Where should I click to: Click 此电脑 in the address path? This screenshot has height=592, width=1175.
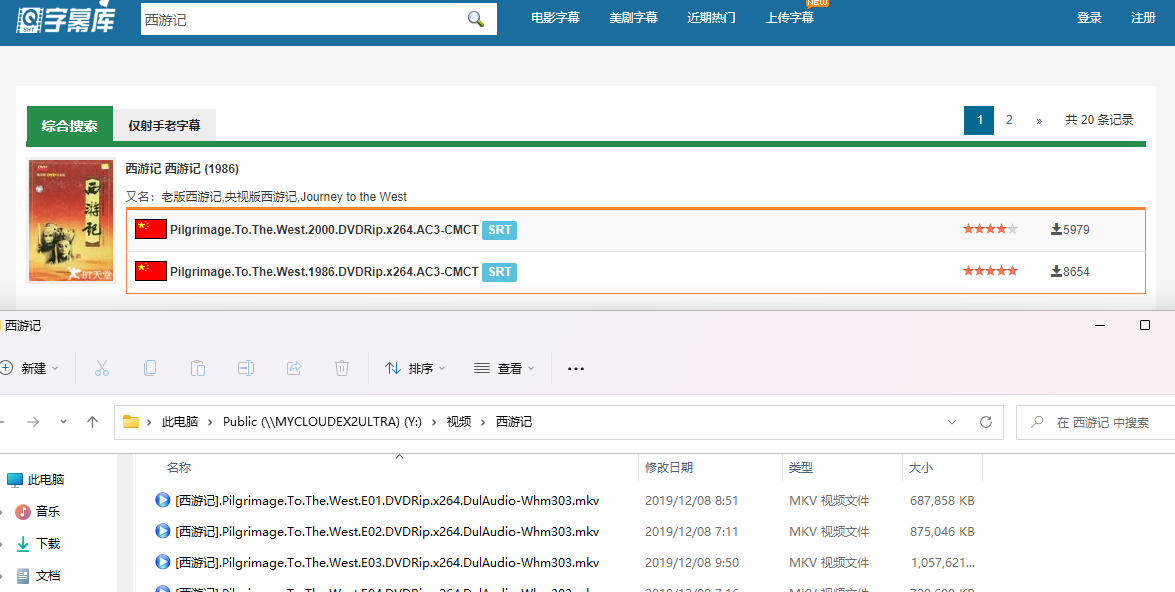[x=180, y=422]
